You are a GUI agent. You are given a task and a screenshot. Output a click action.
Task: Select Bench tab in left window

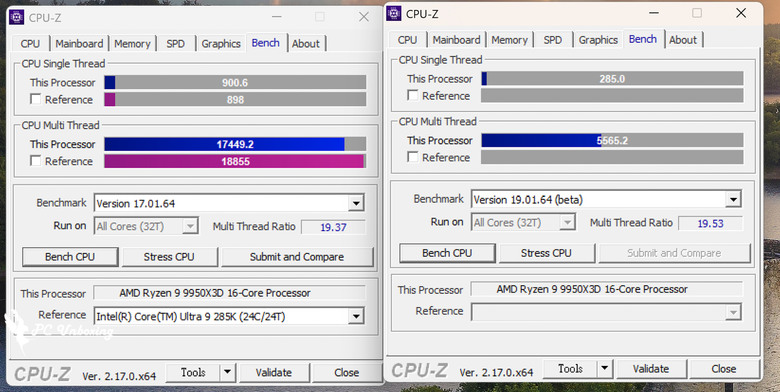click(x=266, y=43)
